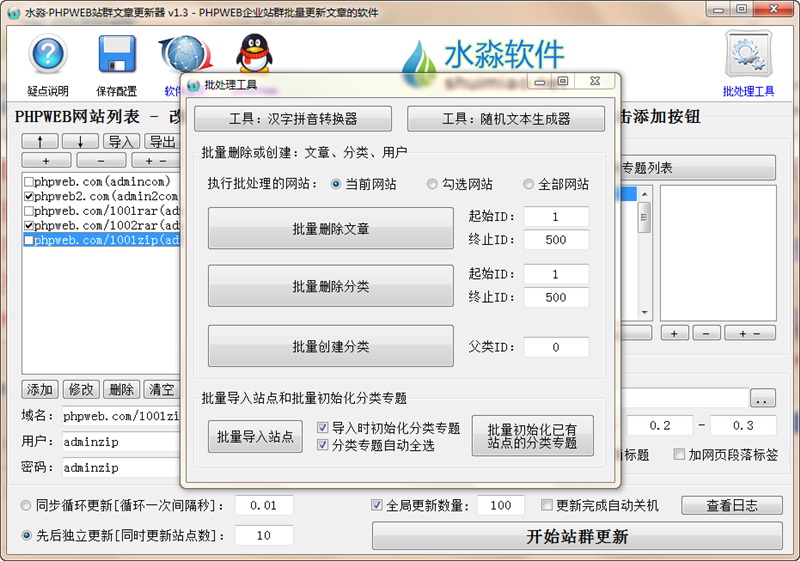Toggle 更新完成自动关机 checkbox
Screen dimensions: 800x561
[546, 505]
